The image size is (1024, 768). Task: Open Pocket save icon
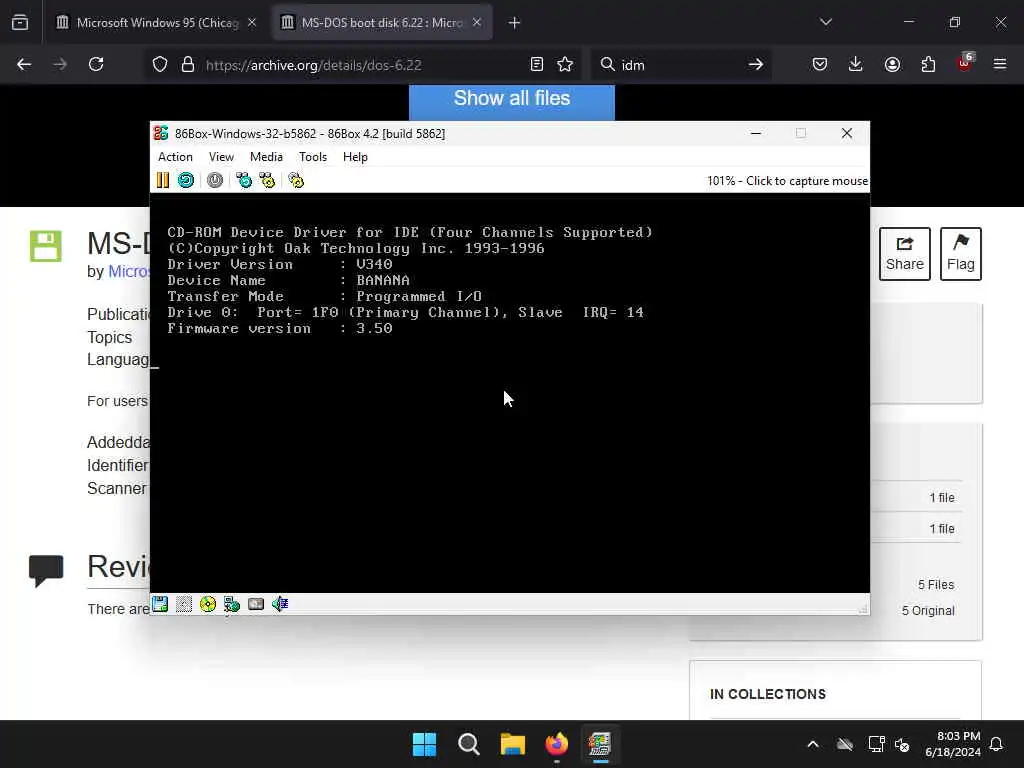[x=820, y=65]
